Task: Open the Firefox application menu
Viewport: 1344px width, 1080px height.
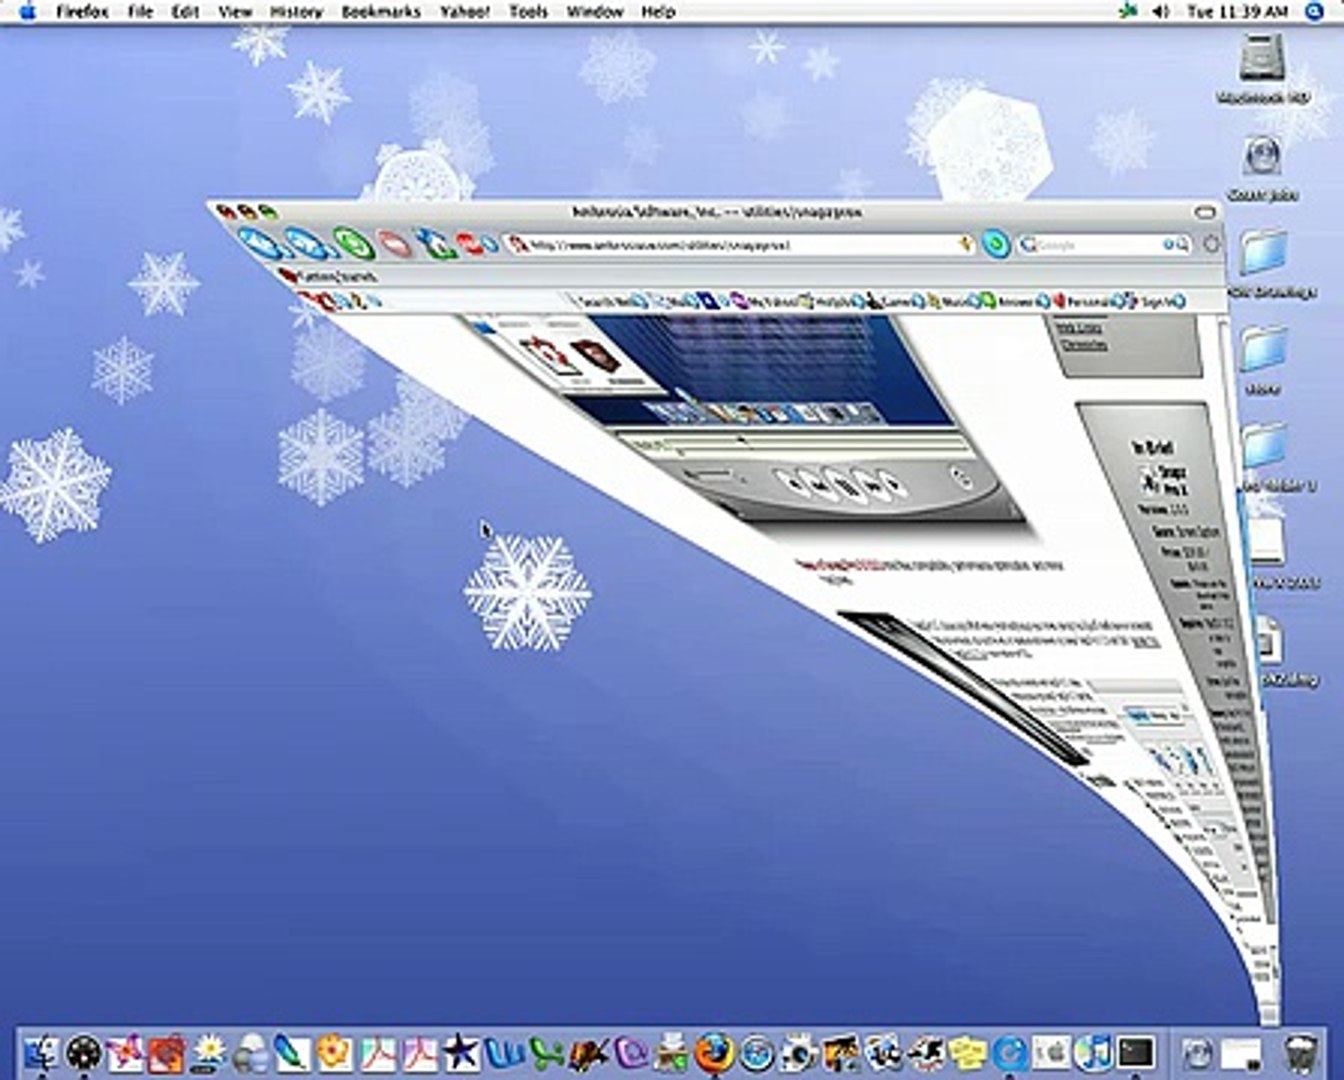Action: pos(82,12)
